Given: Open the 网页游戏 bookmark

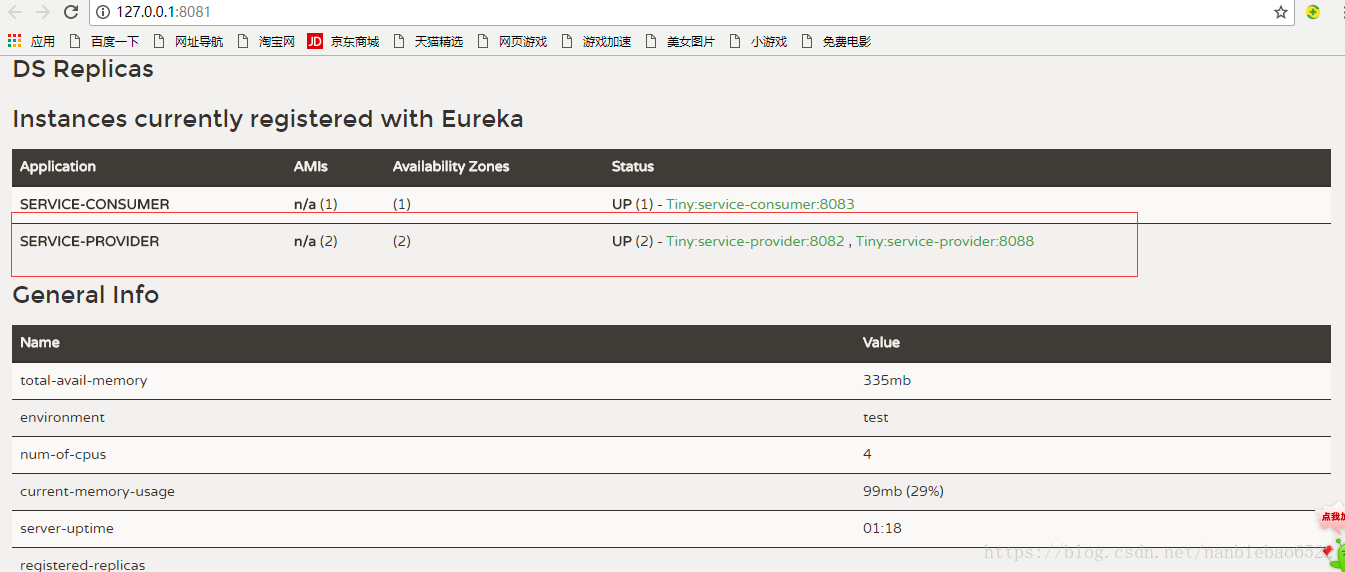Looking at the screenshot, I should 512,41.
